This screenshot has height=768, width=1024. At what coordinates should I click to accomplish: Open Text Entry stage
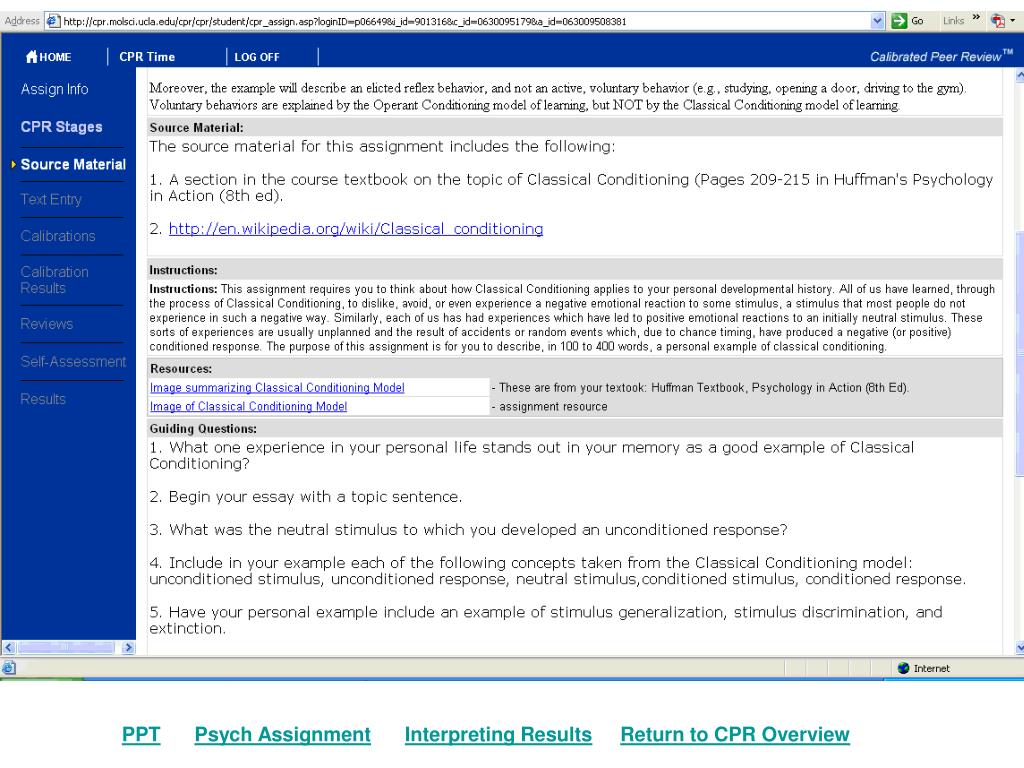[x=51, y=200]
